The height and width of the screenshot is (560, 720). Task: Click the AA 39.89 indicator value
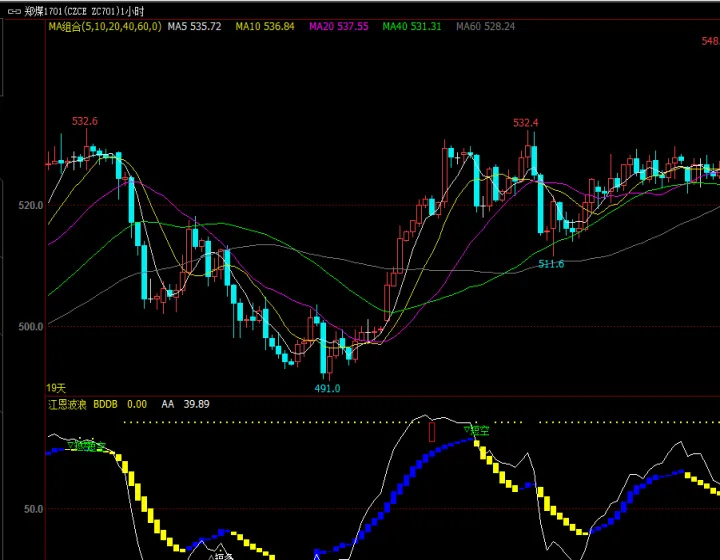click(x=185, y=404)
